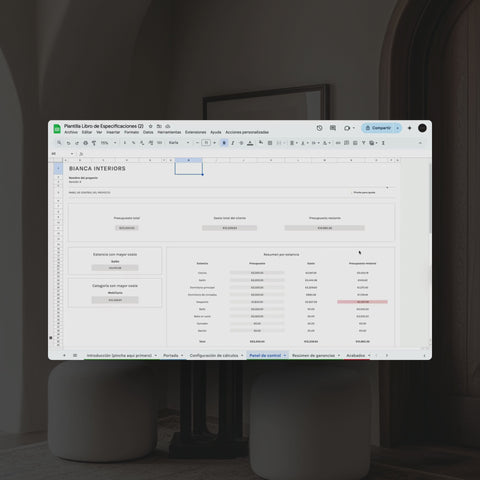Viewport: 480px width, 480px height.
Task: Redo the last action
Action: [x=77, y=143]
